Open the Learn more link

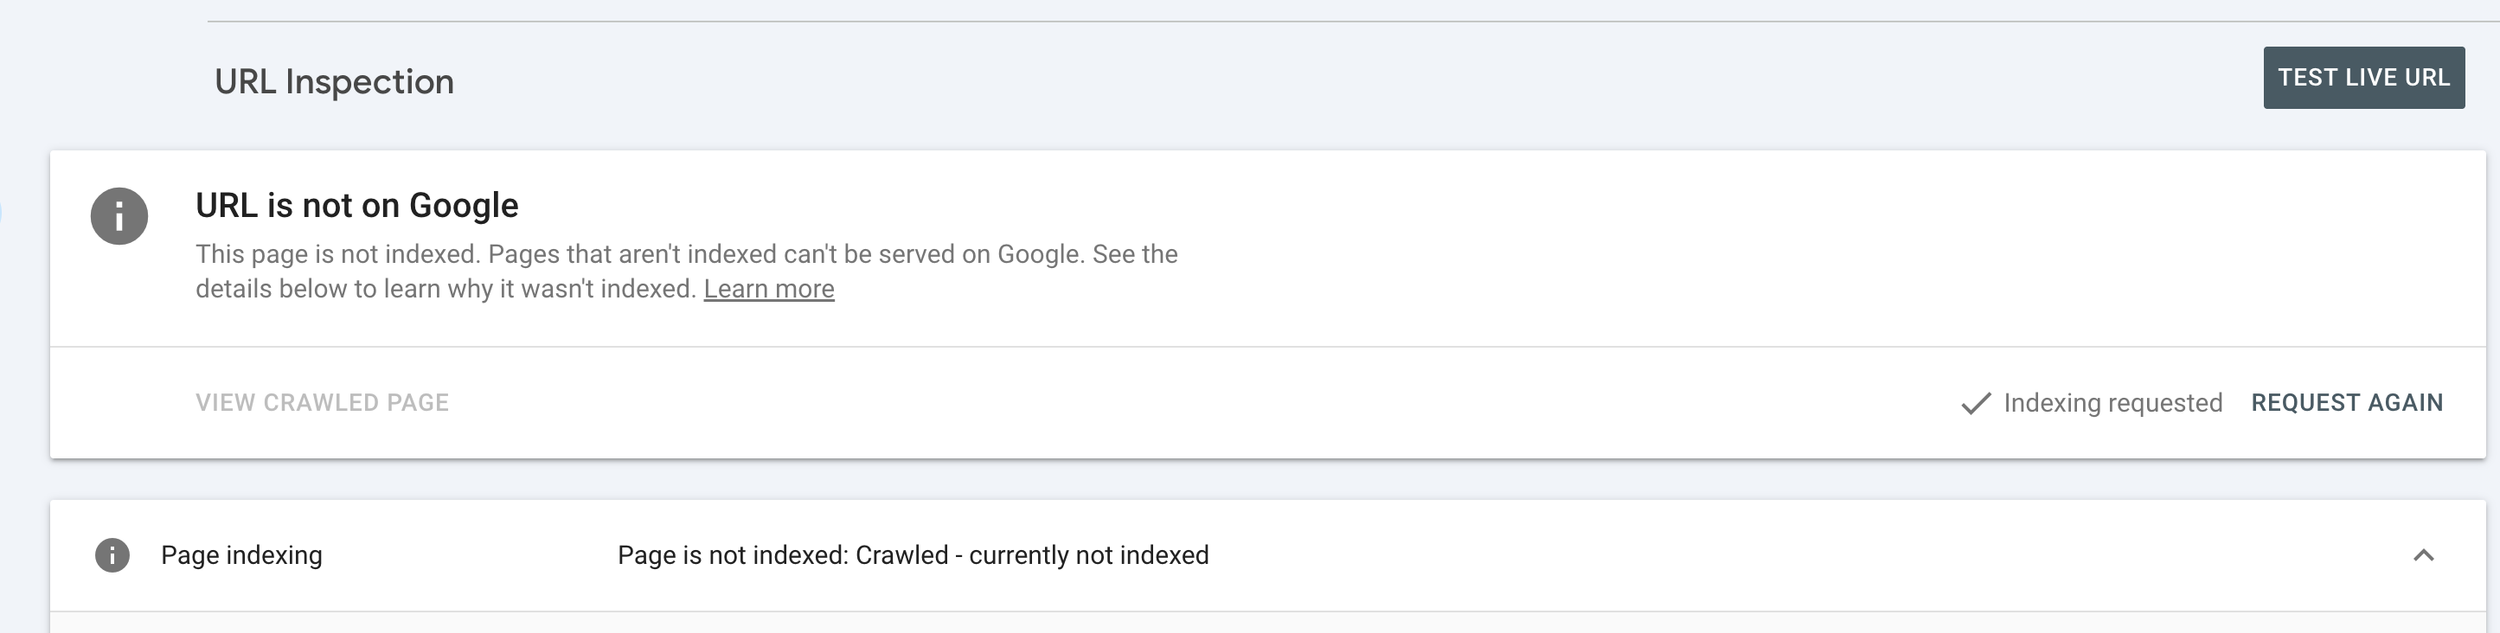768,289
